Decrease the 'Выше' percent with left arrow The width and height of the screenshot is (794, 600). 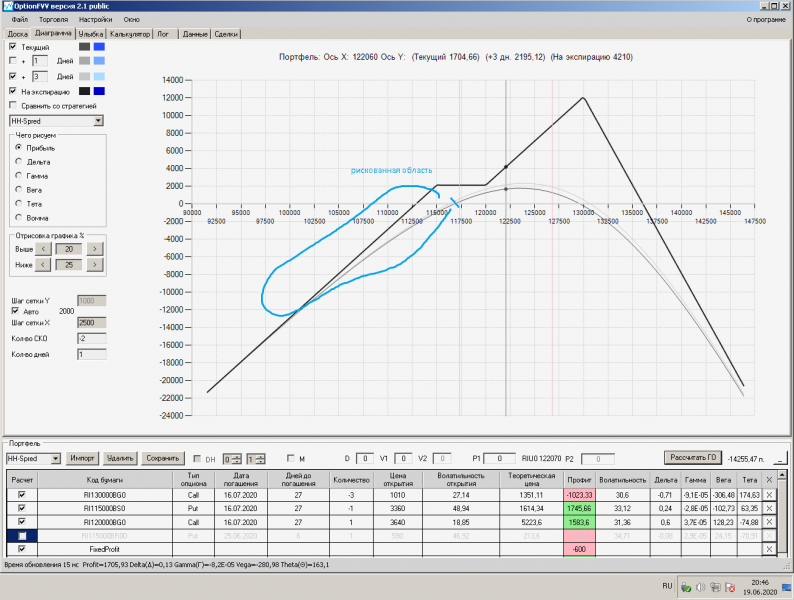43,249
